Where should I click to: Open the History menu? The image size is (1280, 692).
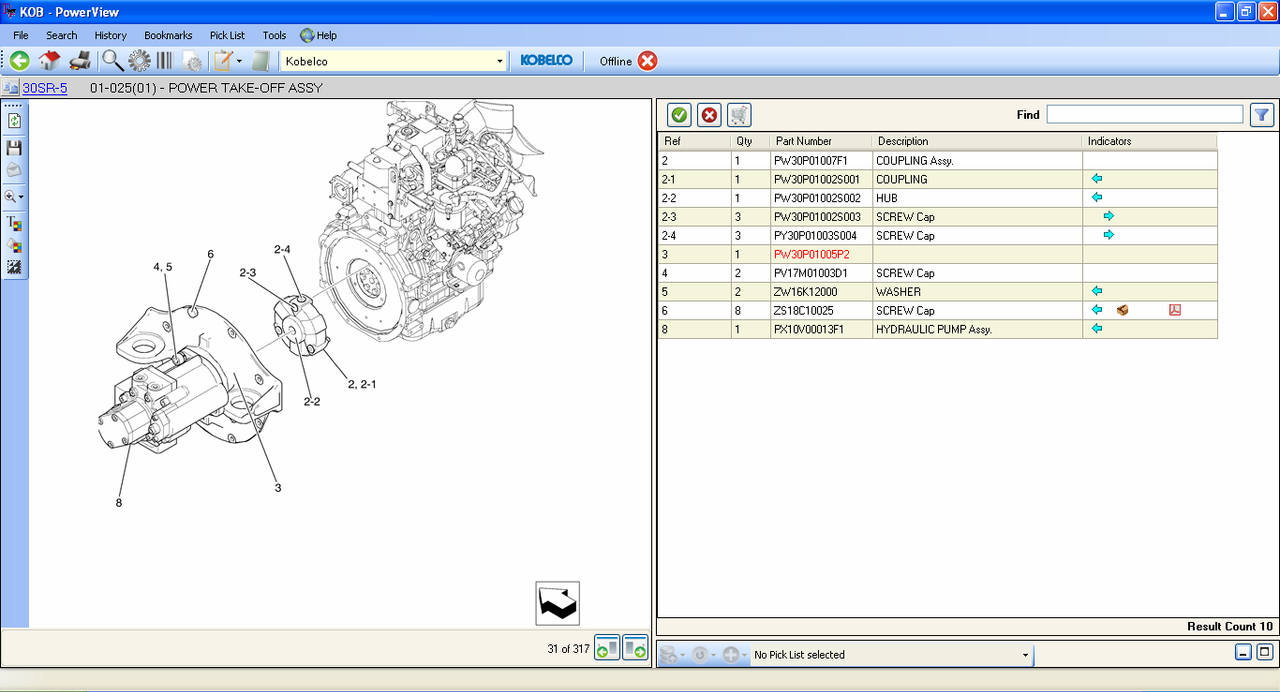coord(111,35)
